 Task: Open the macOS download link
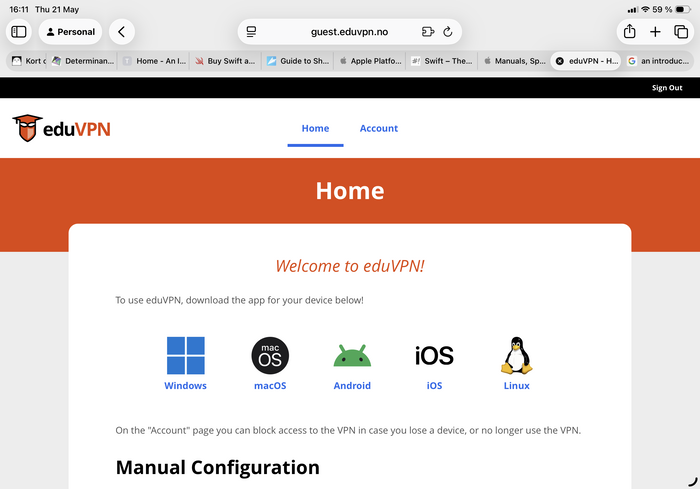click(x=270, y=386)
